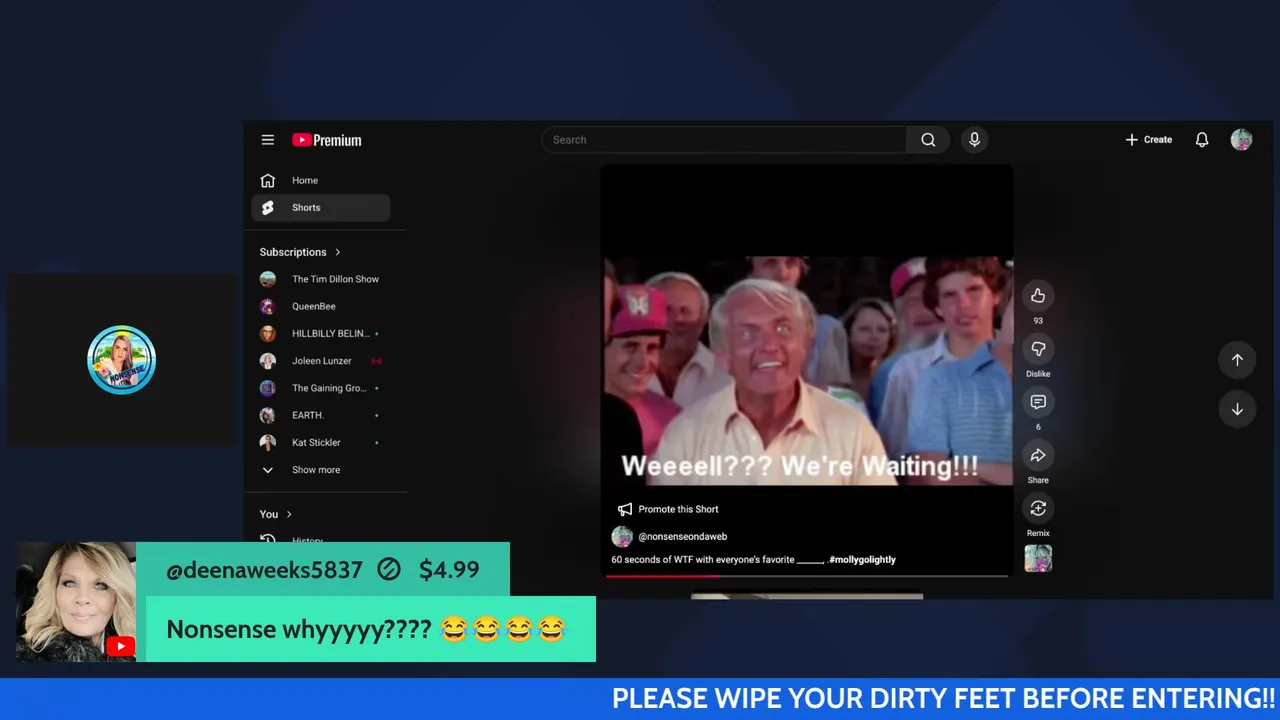1280x720 pixels.
Task: Click the @deenaweeks5837 super chat name
Action: 264,570
